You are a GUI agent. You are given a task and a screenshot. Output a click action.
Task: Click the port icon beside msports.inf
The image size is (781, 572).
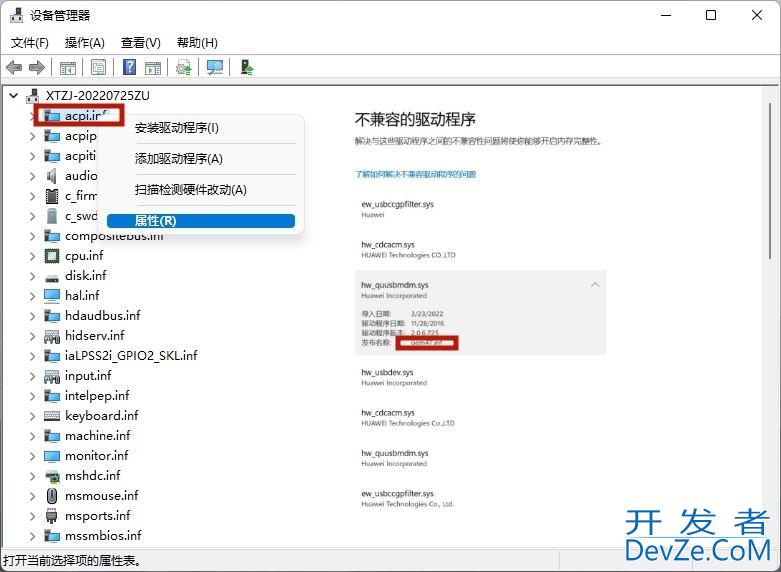52,516
